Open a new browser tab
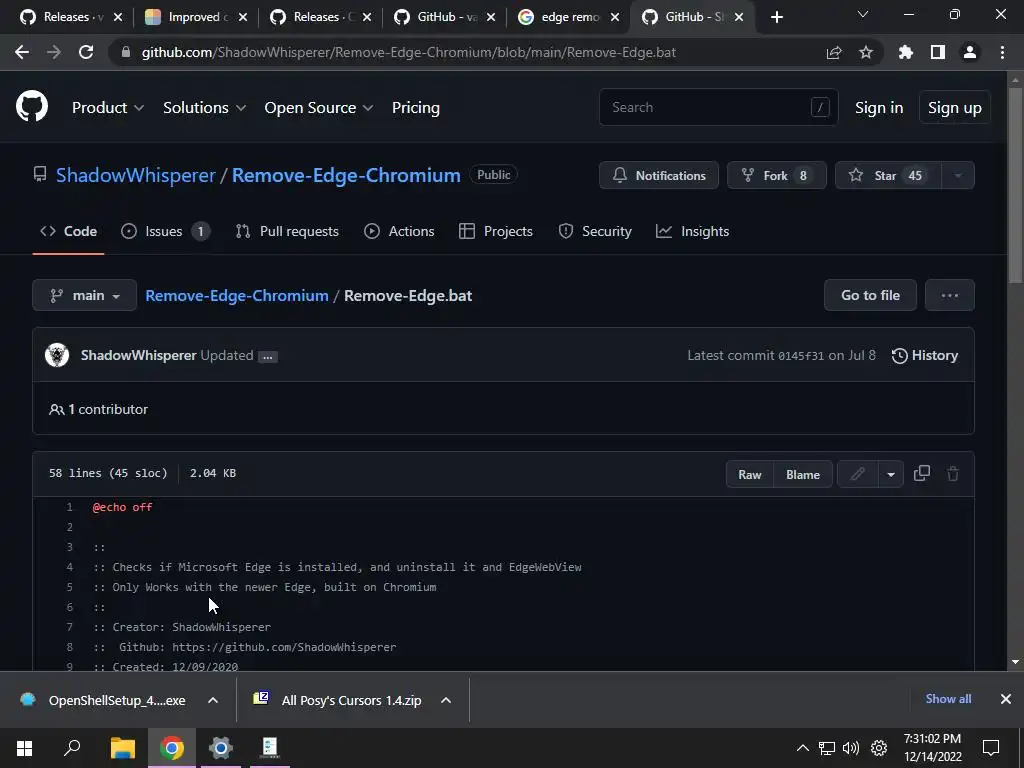1024x768 pixels. pyautogui.click(x=776, y=17)
